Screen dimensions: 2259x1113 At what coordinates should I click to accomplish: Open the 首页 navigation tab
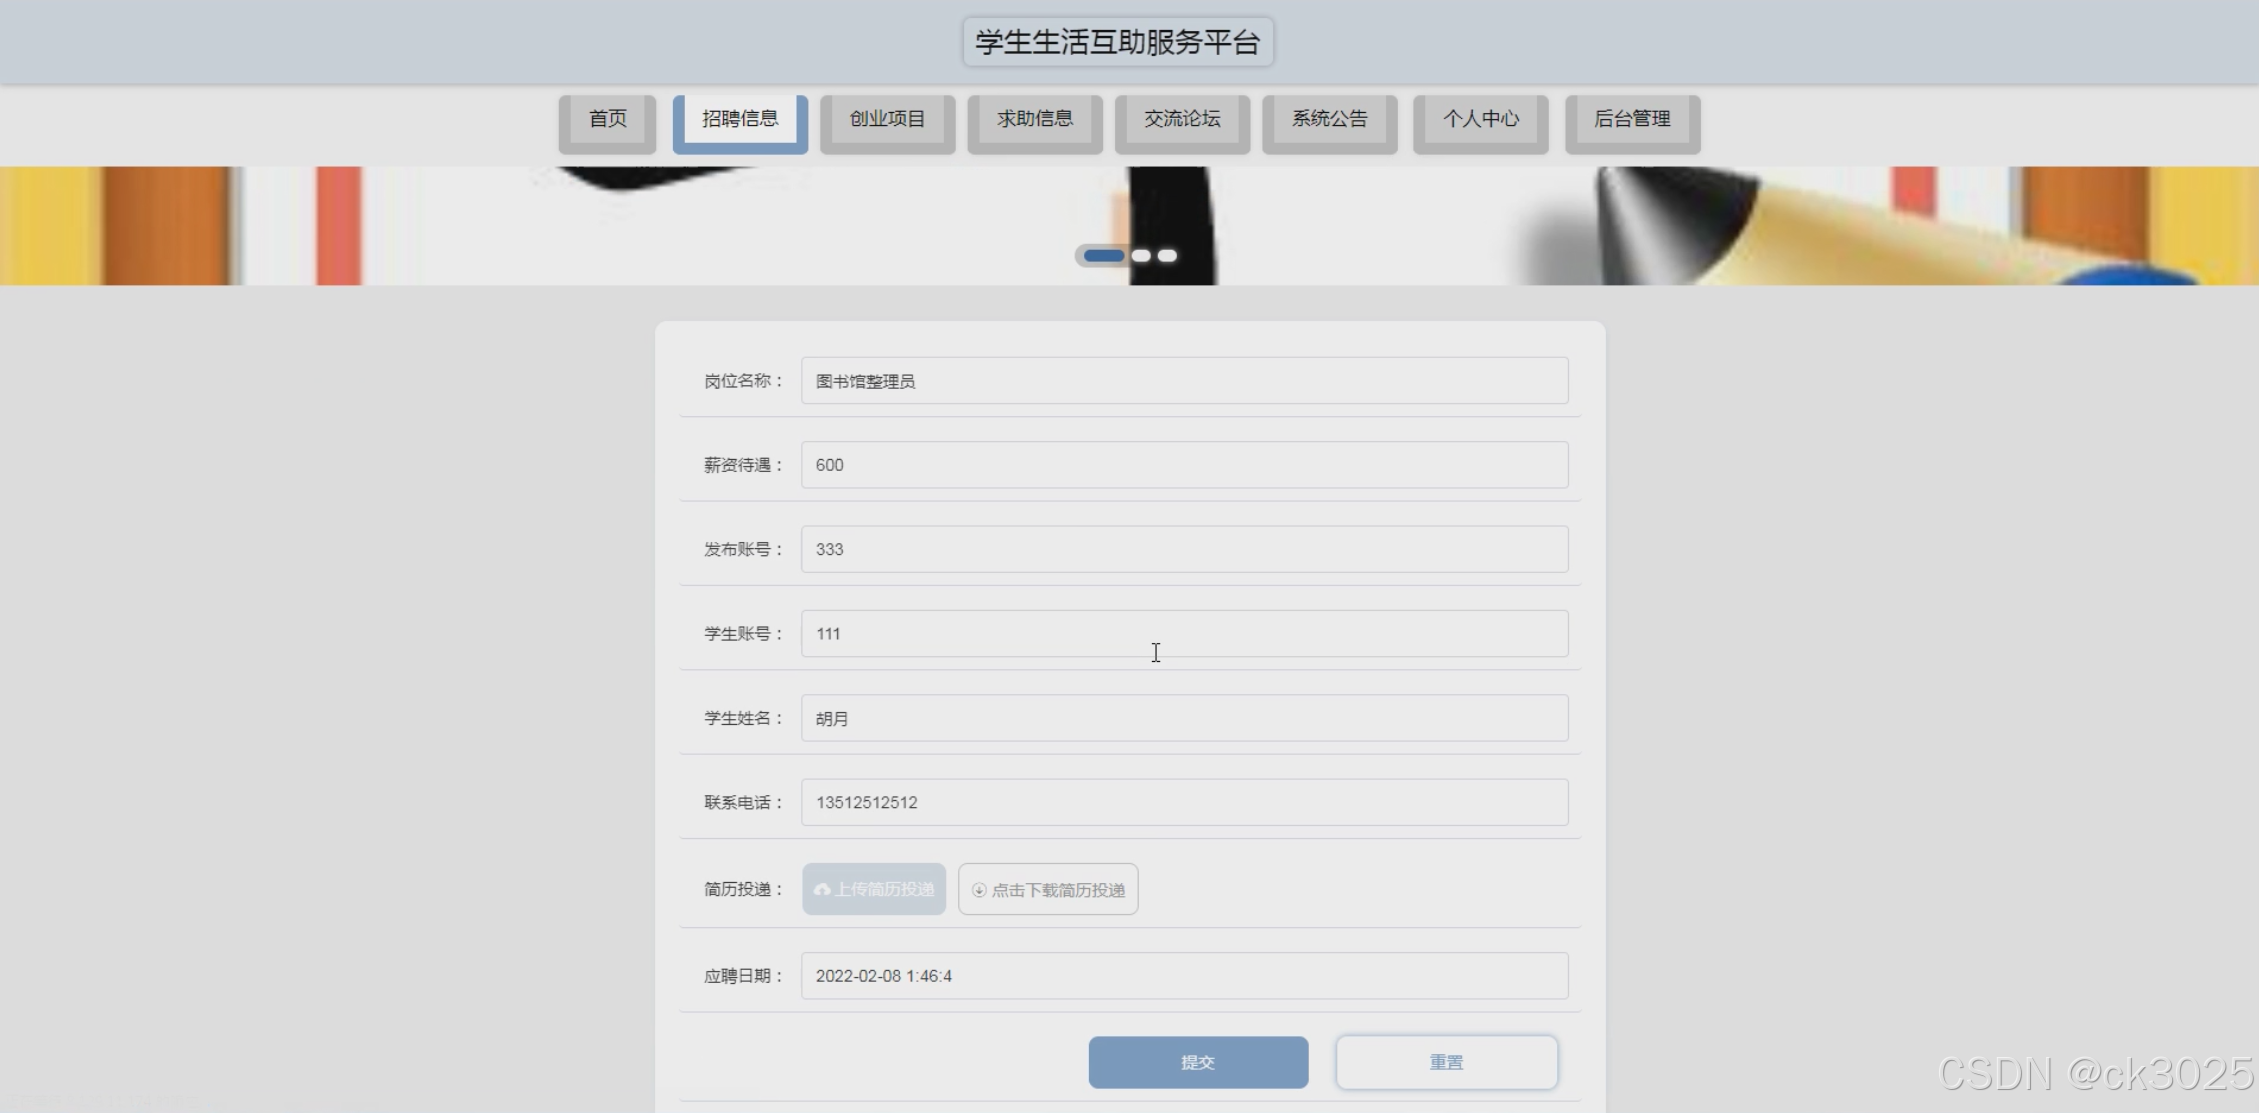pyautogui.click(x=607, y=119)
